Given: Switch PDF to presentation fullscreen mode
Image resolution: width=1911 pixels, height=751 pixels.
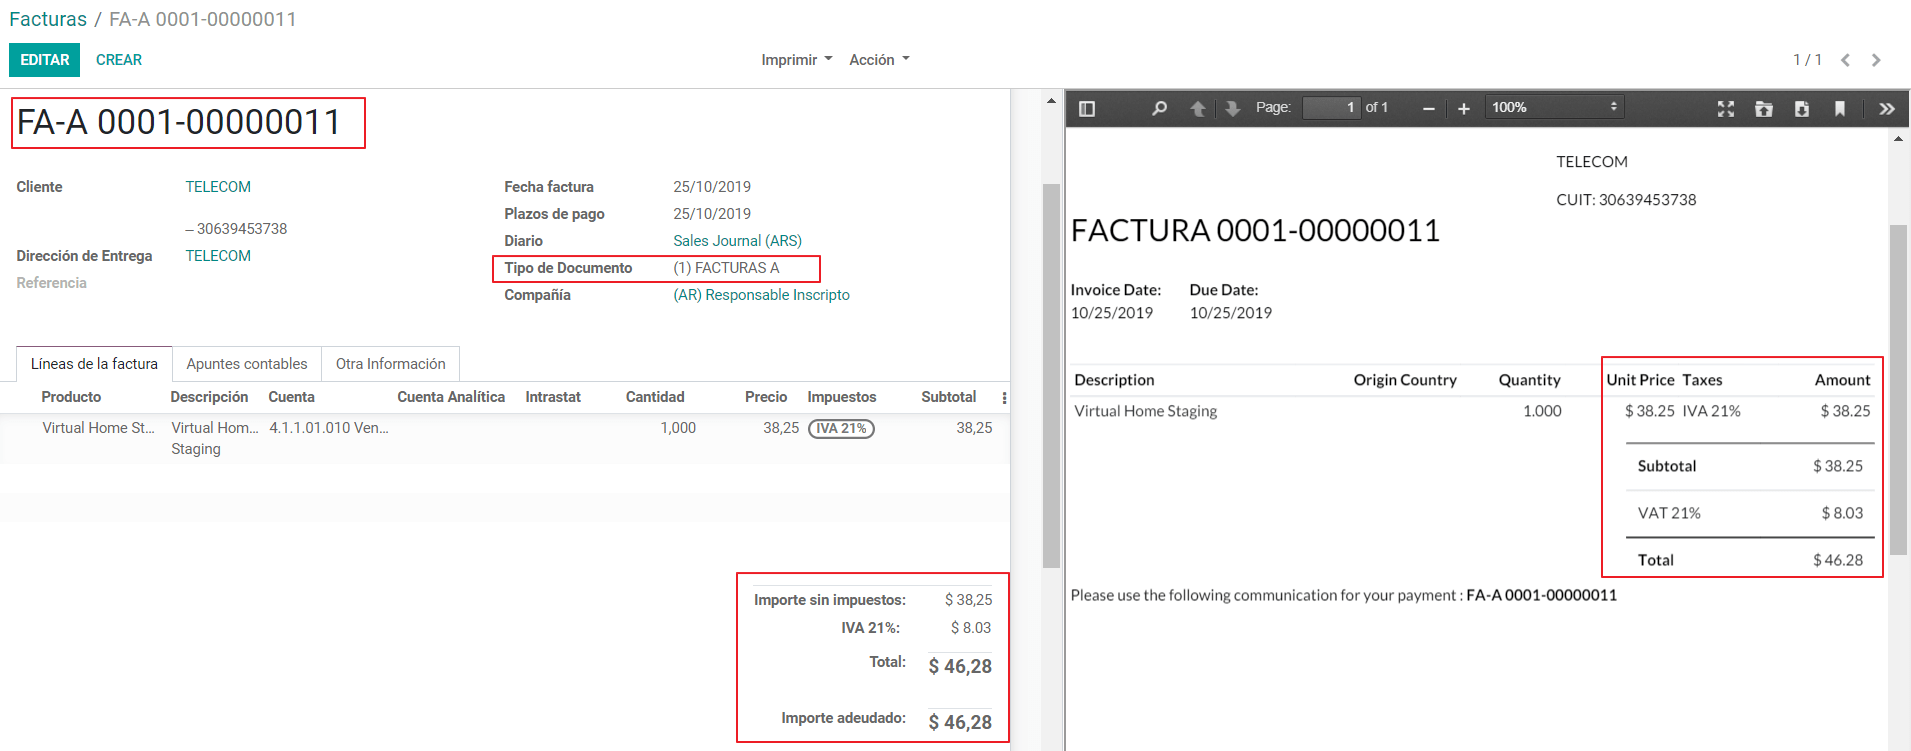Looking at the screenshot, I should pyautogui.click(x=1725, y=108).
